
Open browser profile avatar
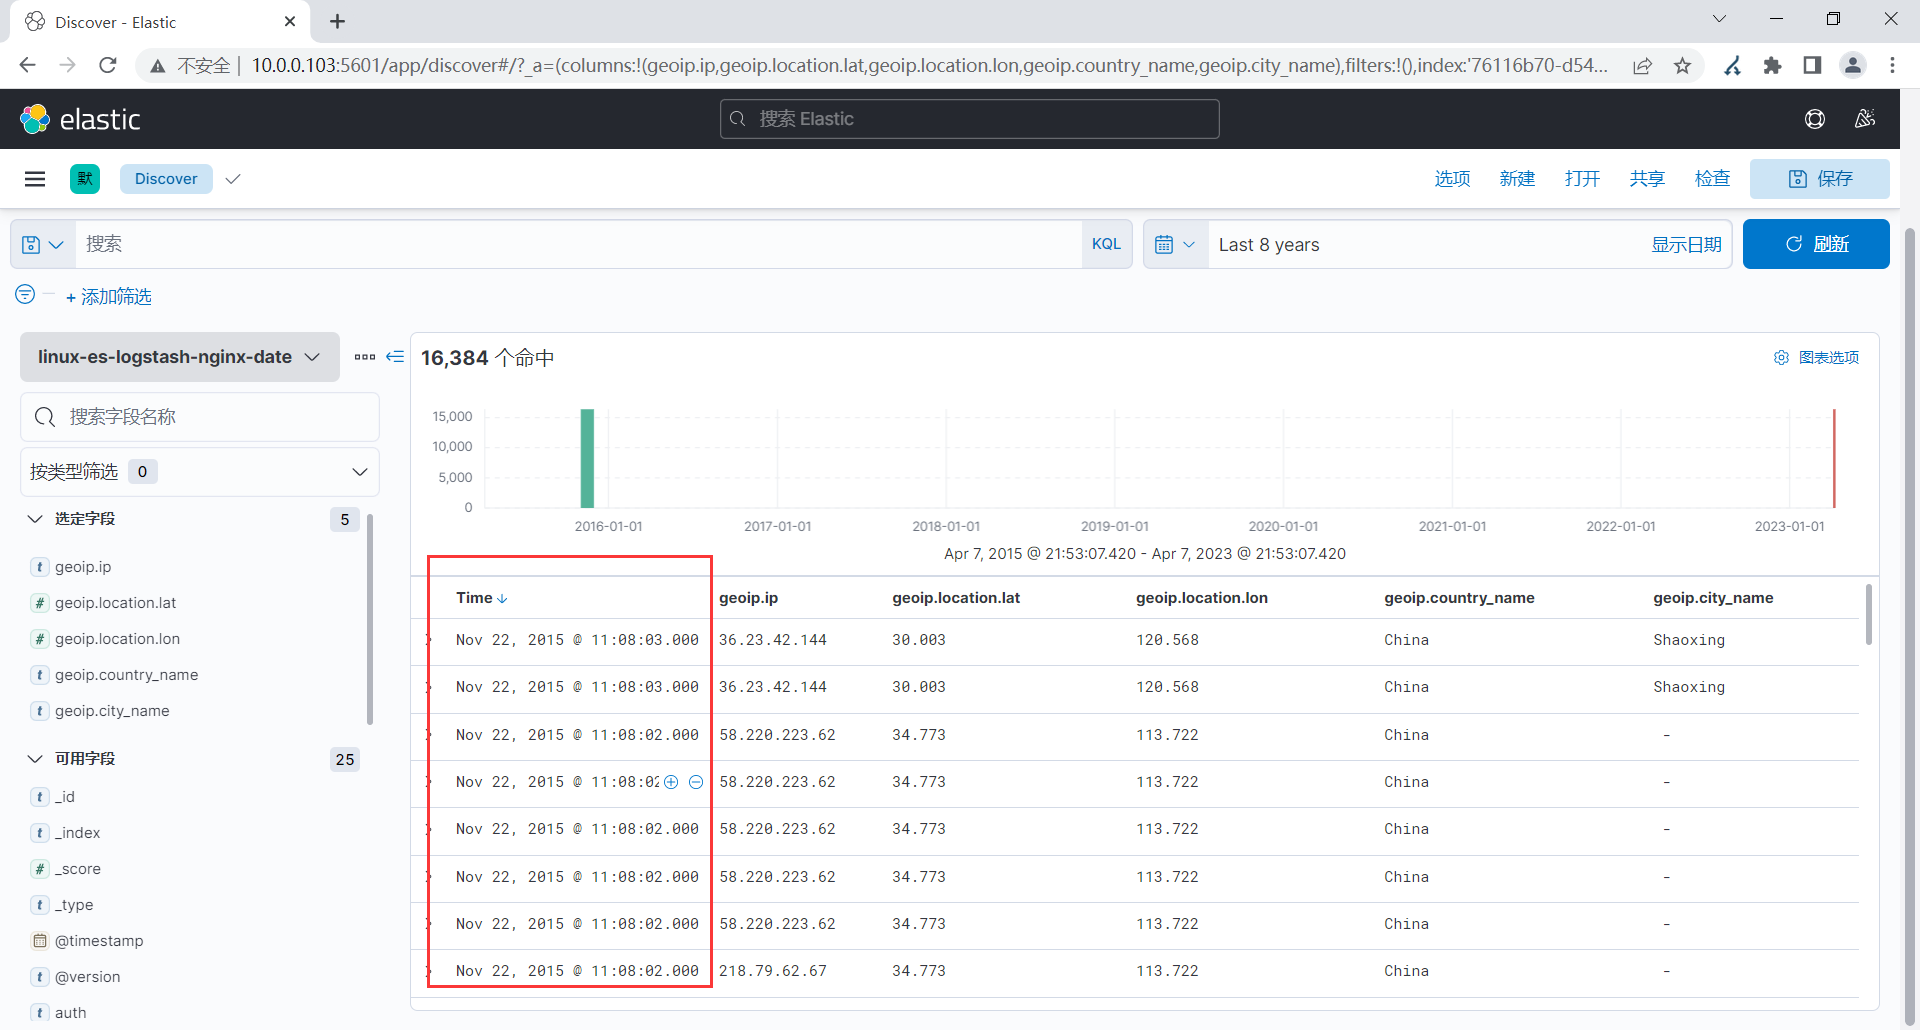(x=1853, y=65)
